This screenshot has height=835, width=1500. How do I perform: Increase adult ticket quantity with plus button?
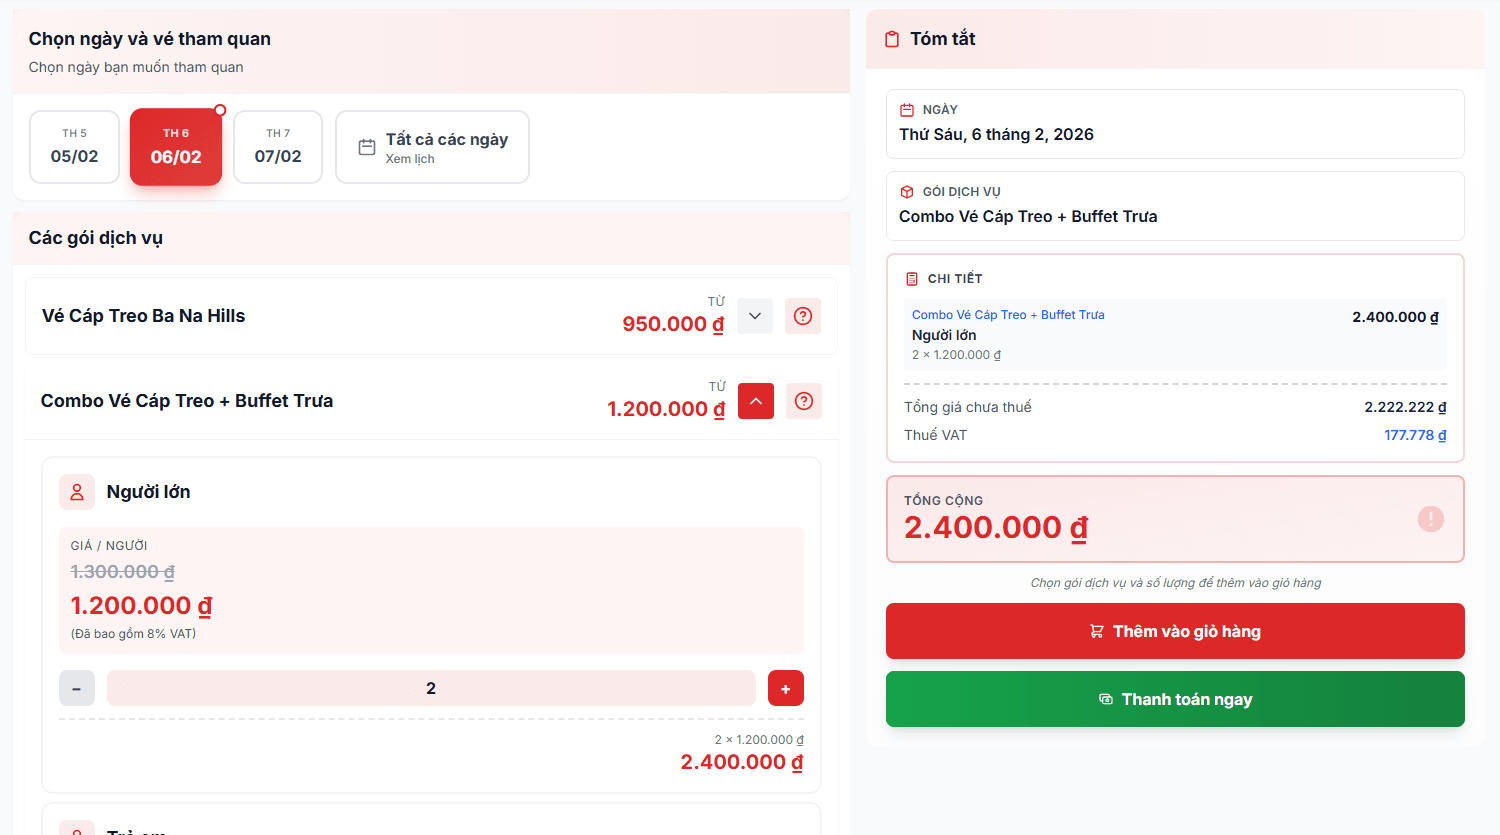(x=785, y=688)
